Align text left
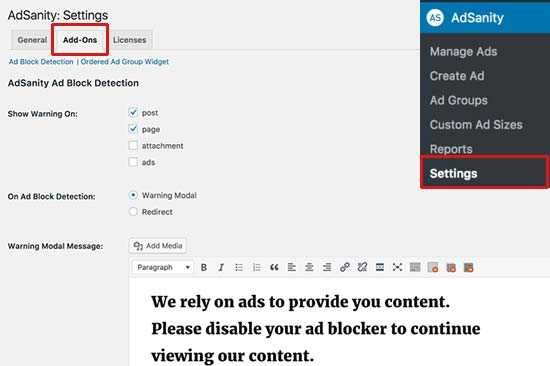Image resolution: width=550 pixels, height=366 pixels. (x=291, y=267)
